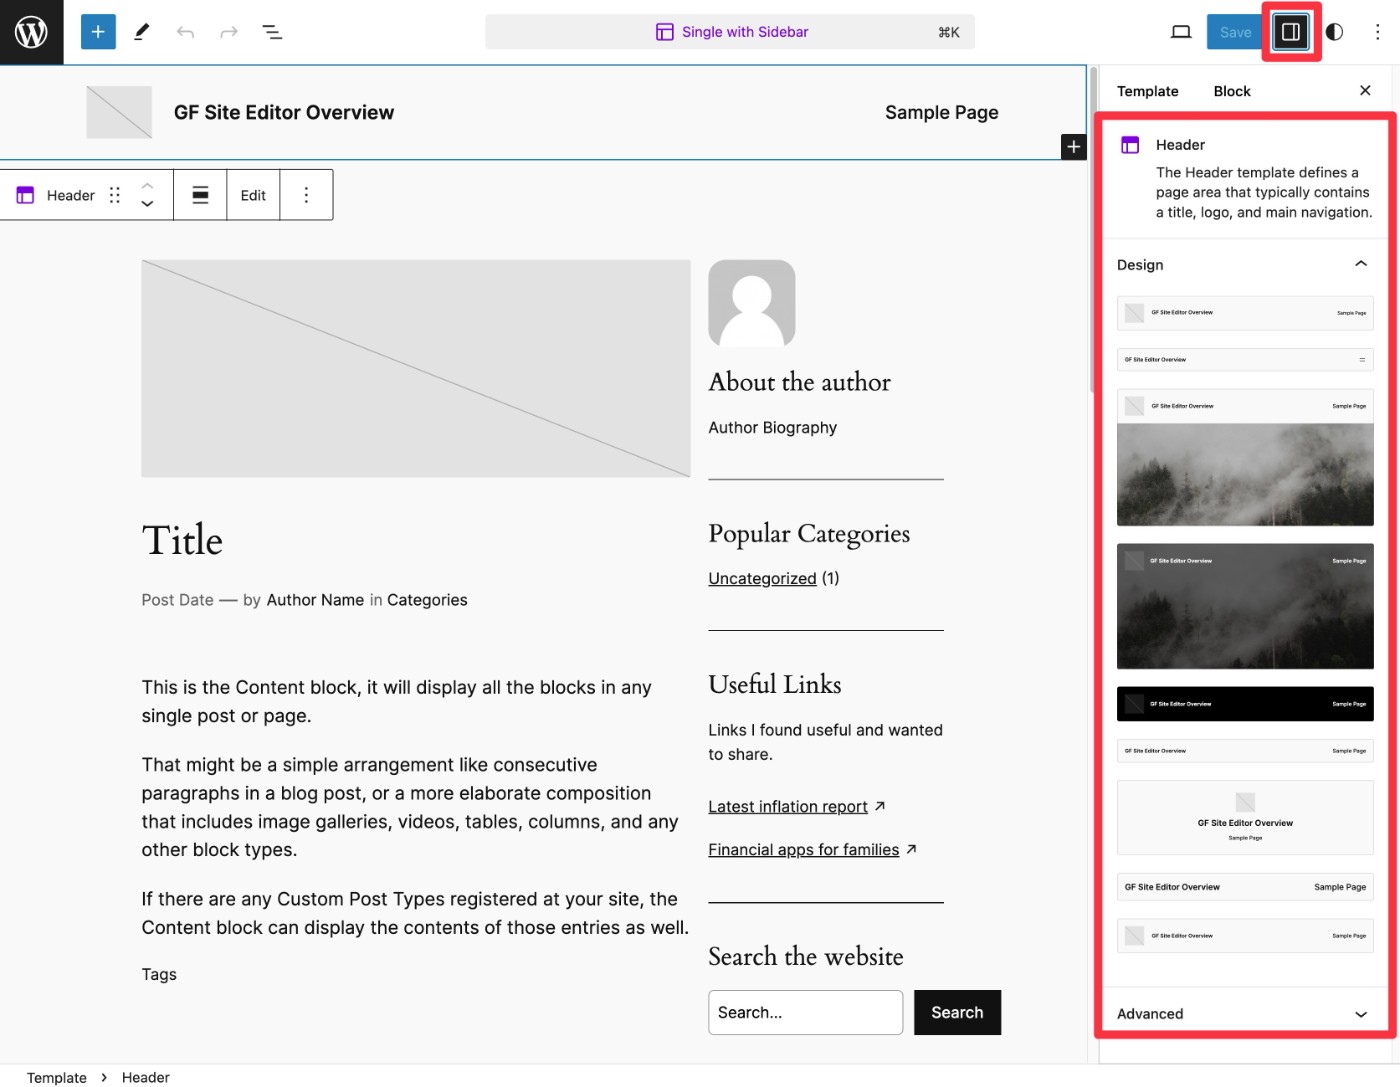The image size is (1400, 1087).
Task: Open the Header block options menu
Action: tap(306, 195)
